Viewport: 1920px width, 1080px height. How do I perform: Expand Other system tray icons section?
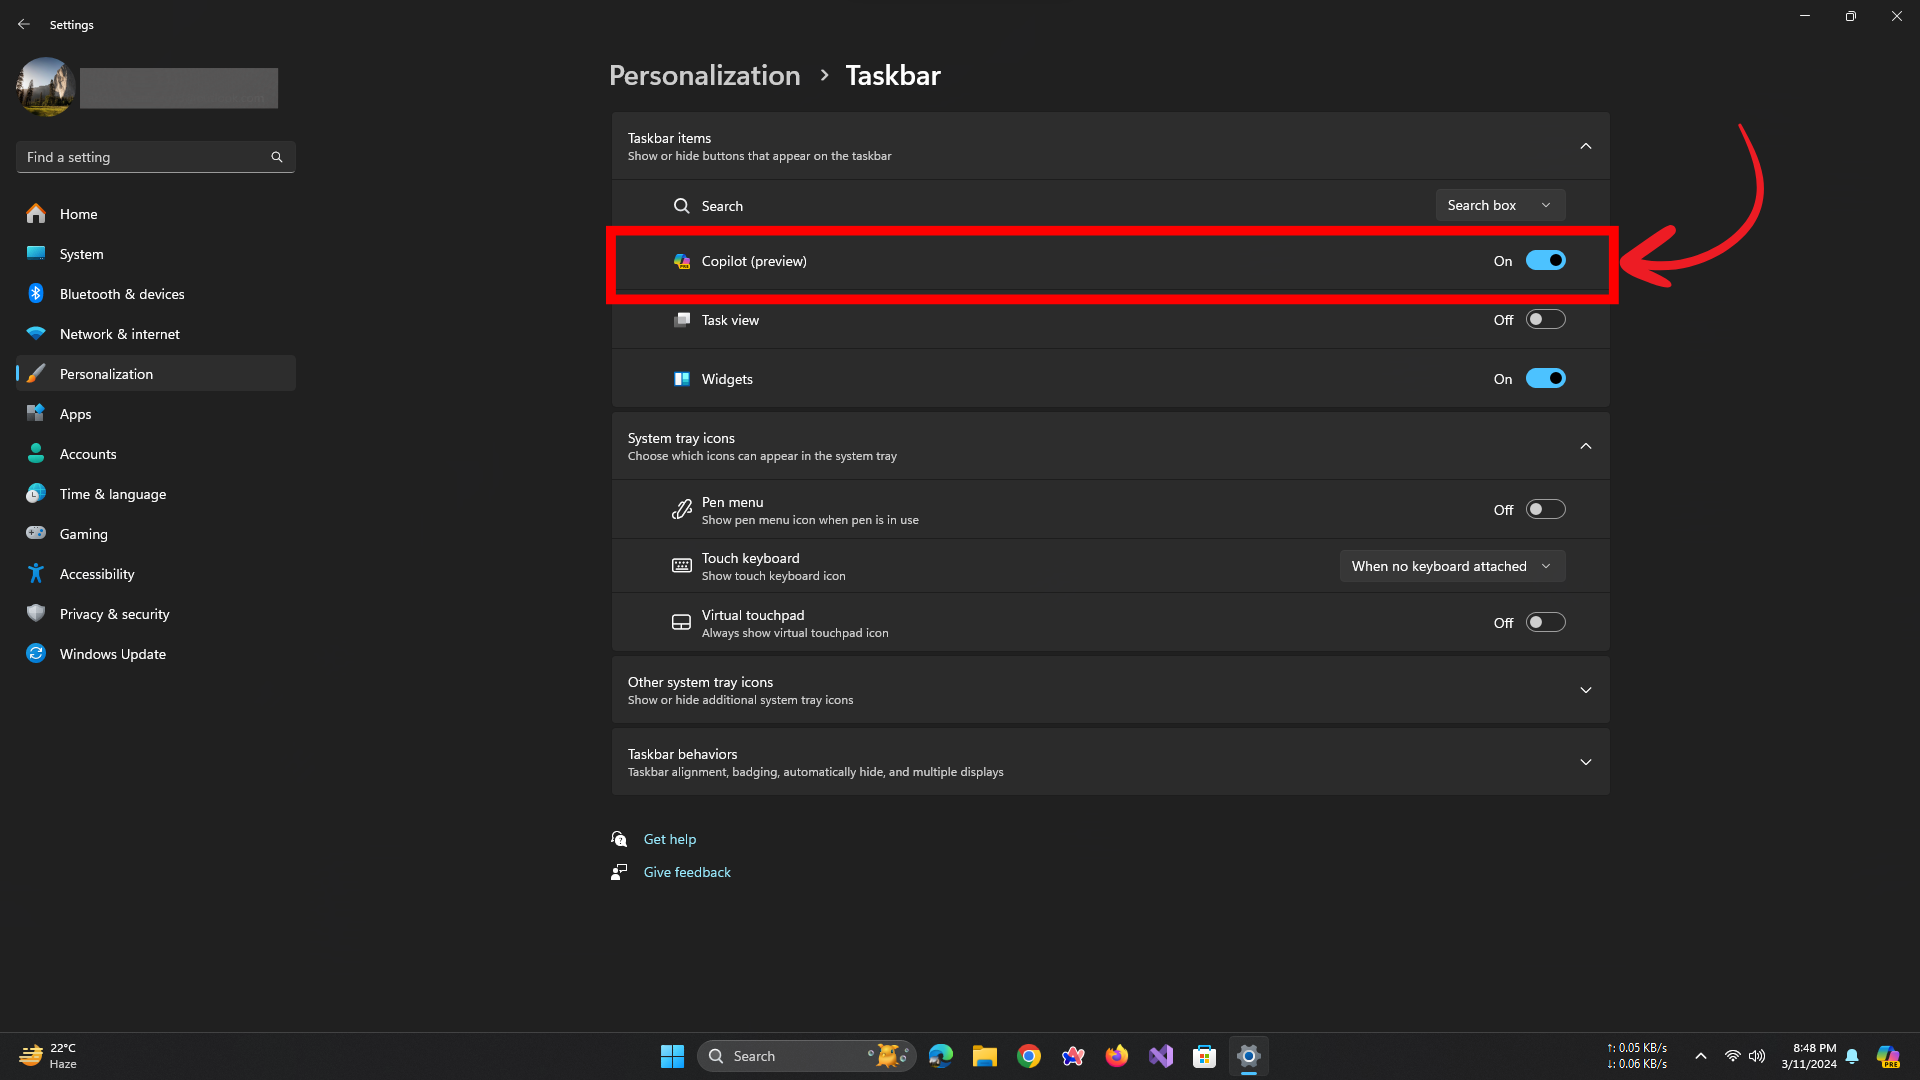1585,690
